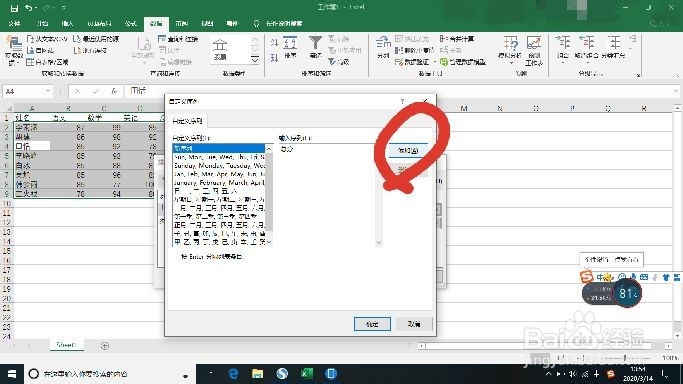Undo the last action
This screenshot has height=384, width=683.
click(29, 8)
